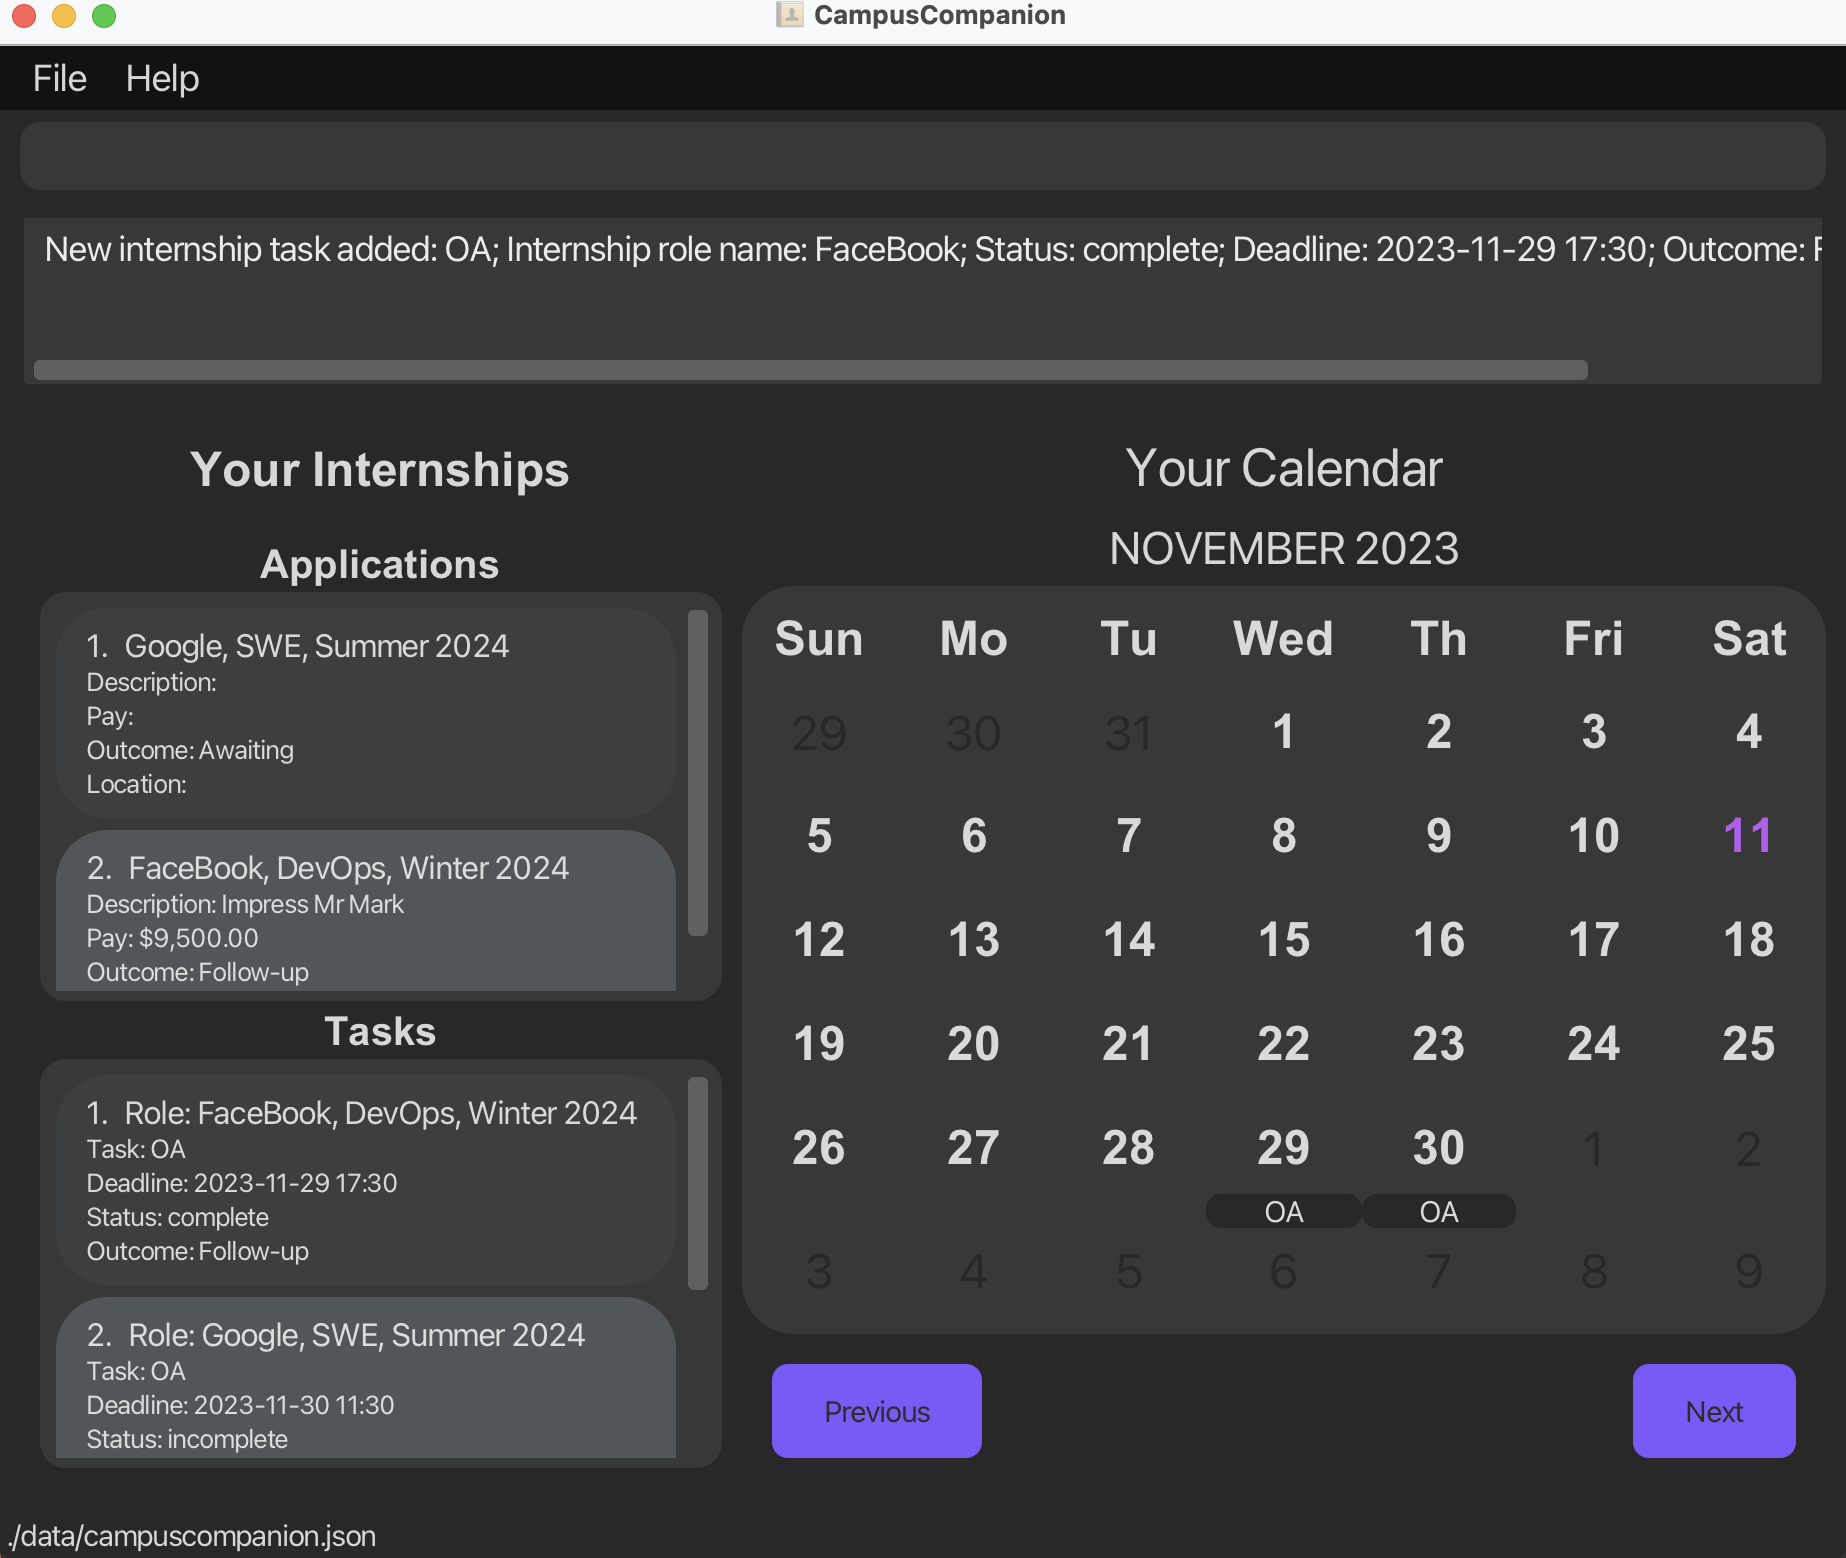This screenshot has height=1558, width=1846.
Task: Select the Google, SWE, Summer 2024 application card
Action: tap(366, 713)
